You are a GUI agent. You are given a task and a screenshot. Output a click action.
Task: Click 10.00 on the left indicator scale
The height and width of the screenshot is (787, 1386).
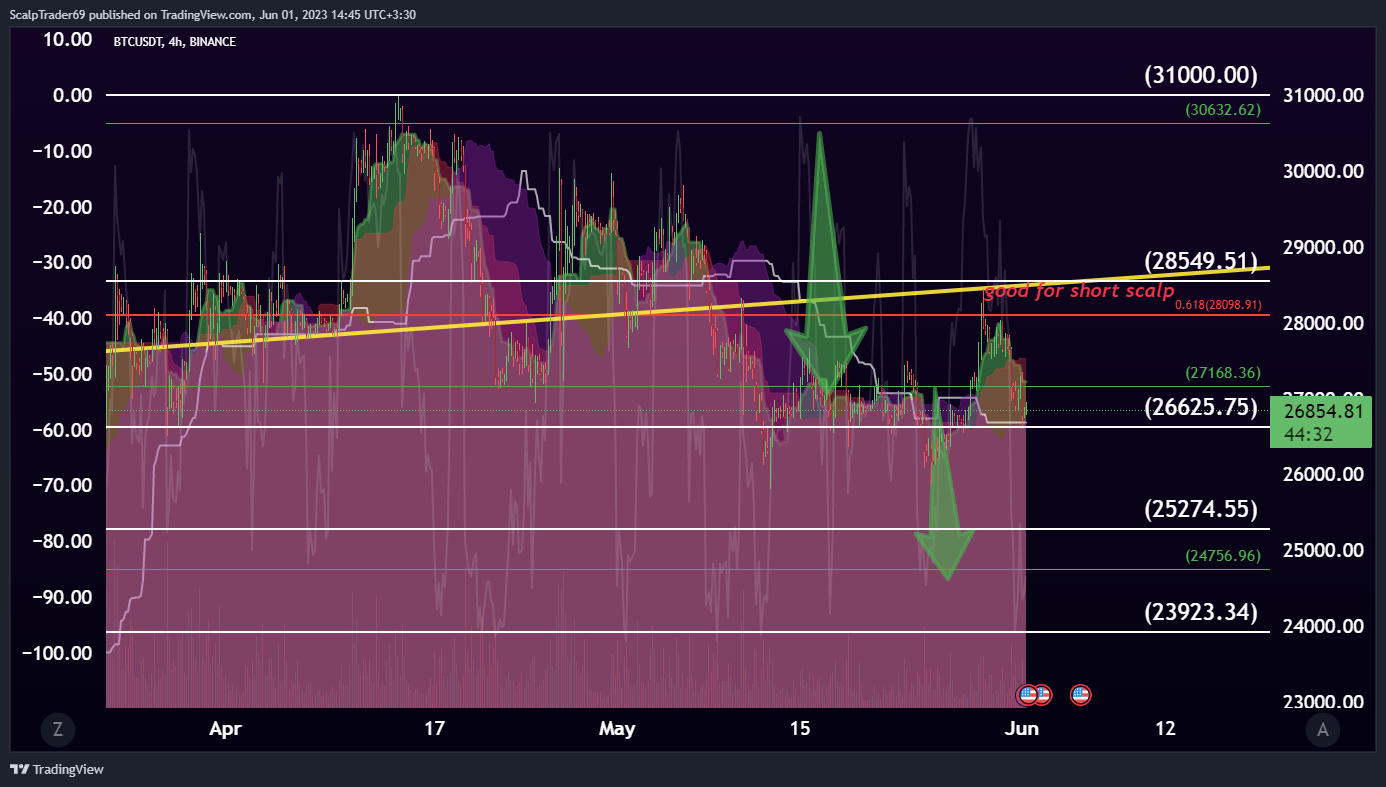coord(69,40)
